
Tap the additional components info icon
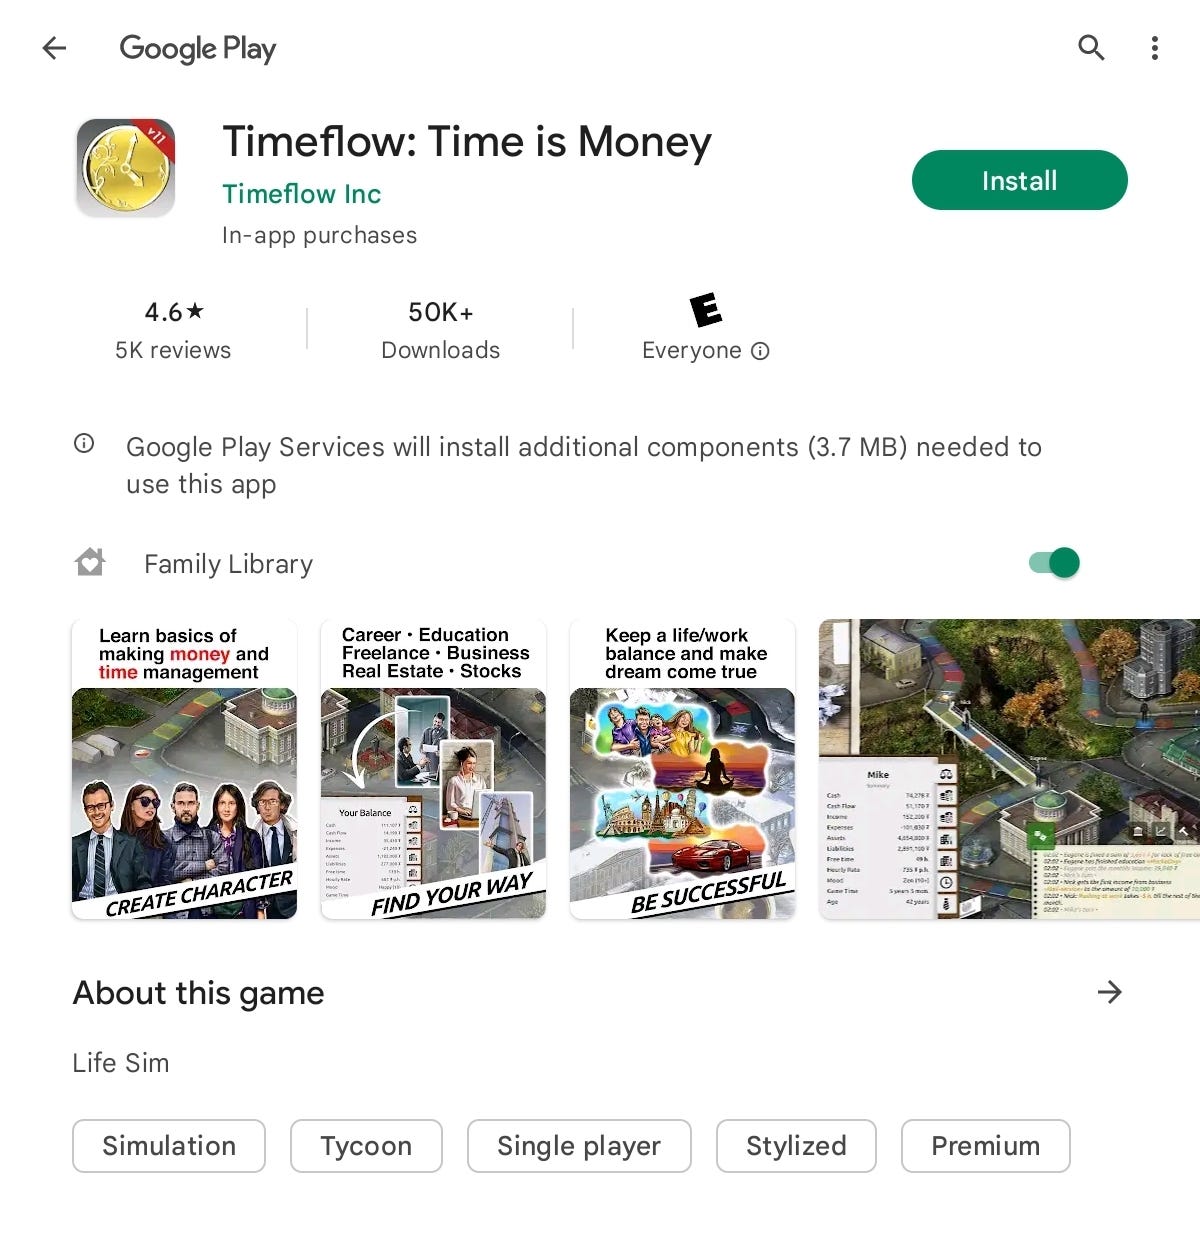pos(84,444)
